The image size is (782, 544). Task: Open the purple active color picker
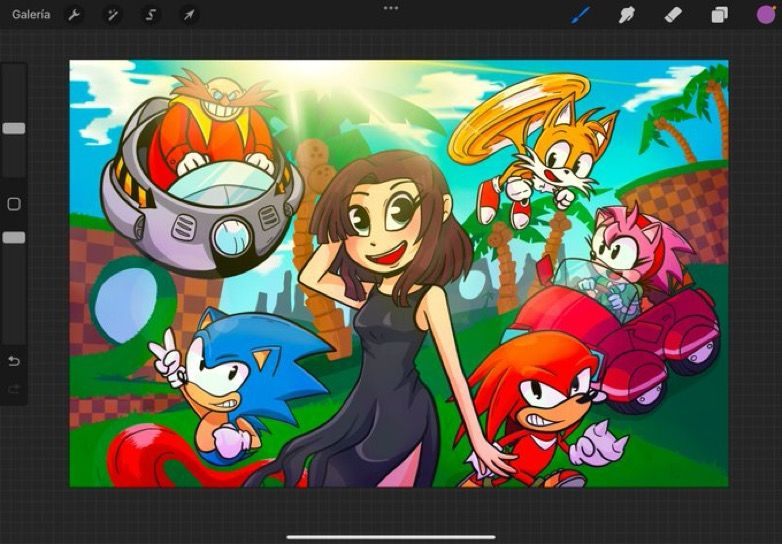tap(766, 15)
